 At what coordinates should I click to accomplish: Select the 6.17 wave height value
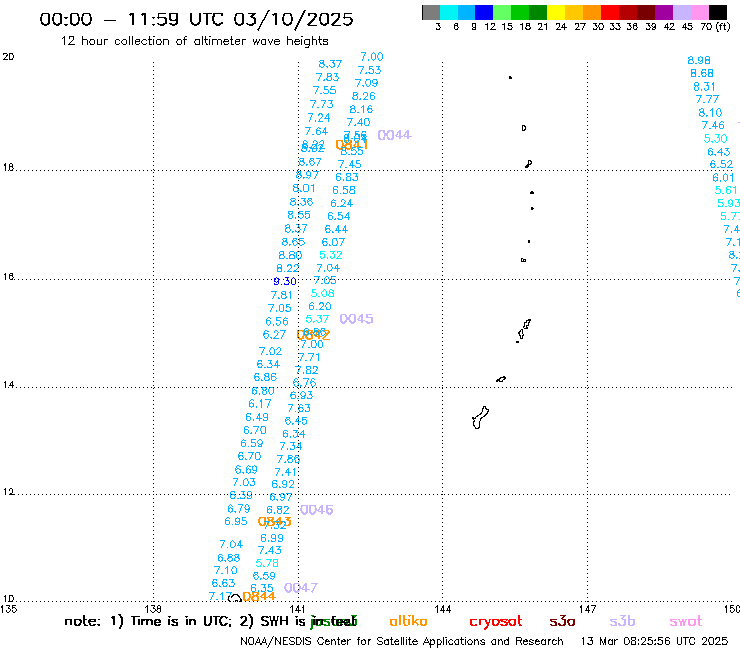(260, 404)
